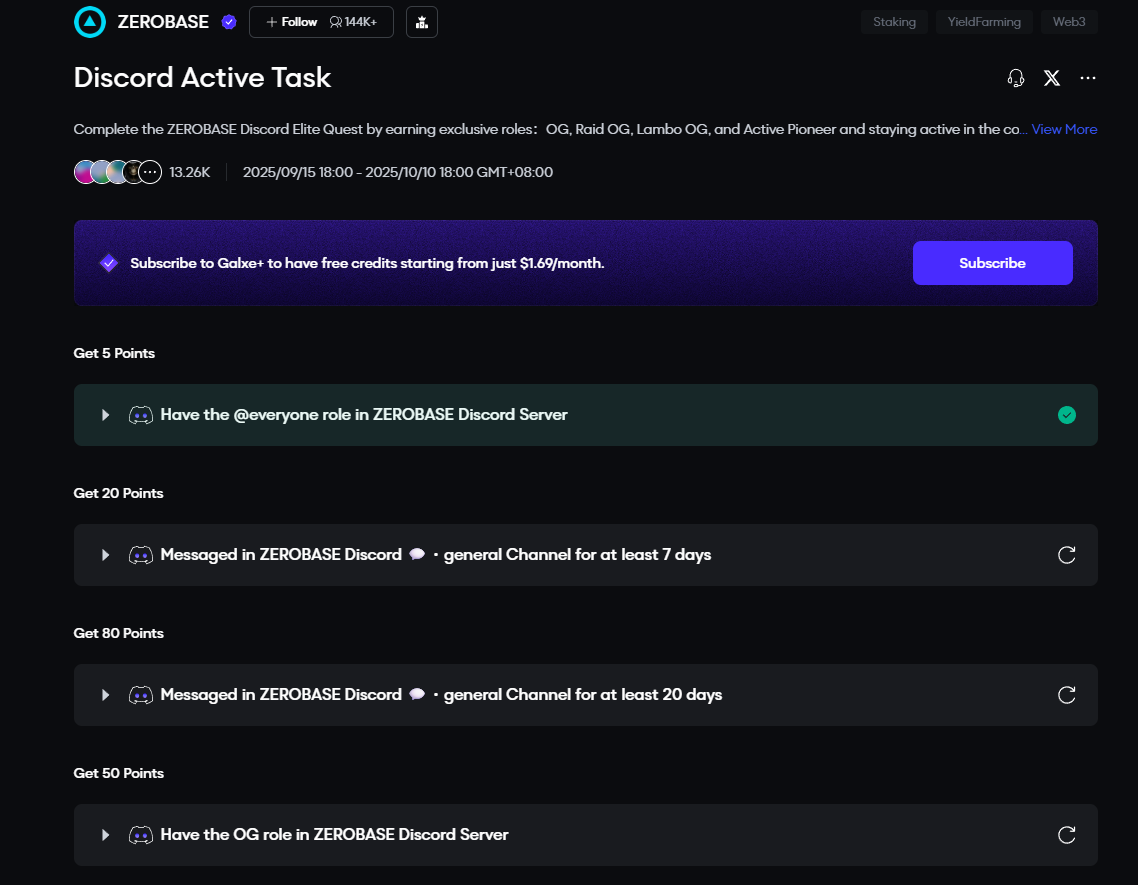Click the ZEROBASE avatar logo

click(90, 21)
